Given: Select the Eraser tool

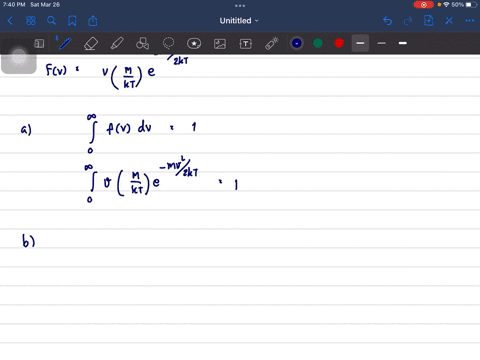Looking at the screenshot, I should [x=91, y=43].
